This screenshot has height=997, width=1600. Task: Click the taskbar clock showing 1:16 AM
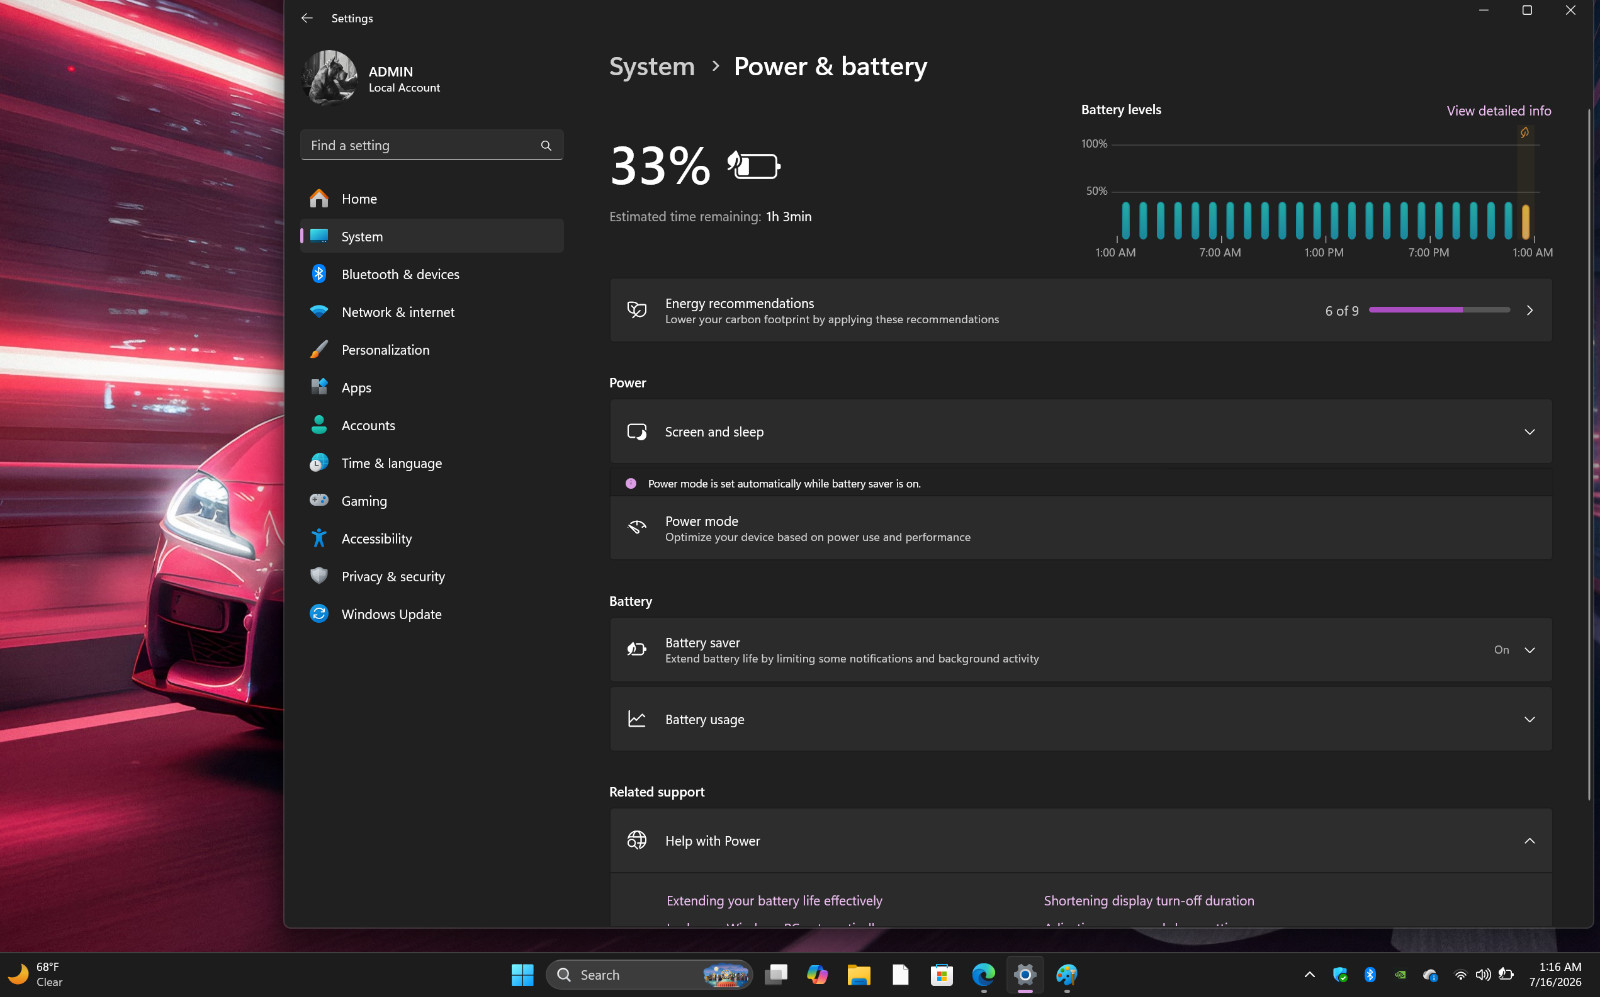1560,975
